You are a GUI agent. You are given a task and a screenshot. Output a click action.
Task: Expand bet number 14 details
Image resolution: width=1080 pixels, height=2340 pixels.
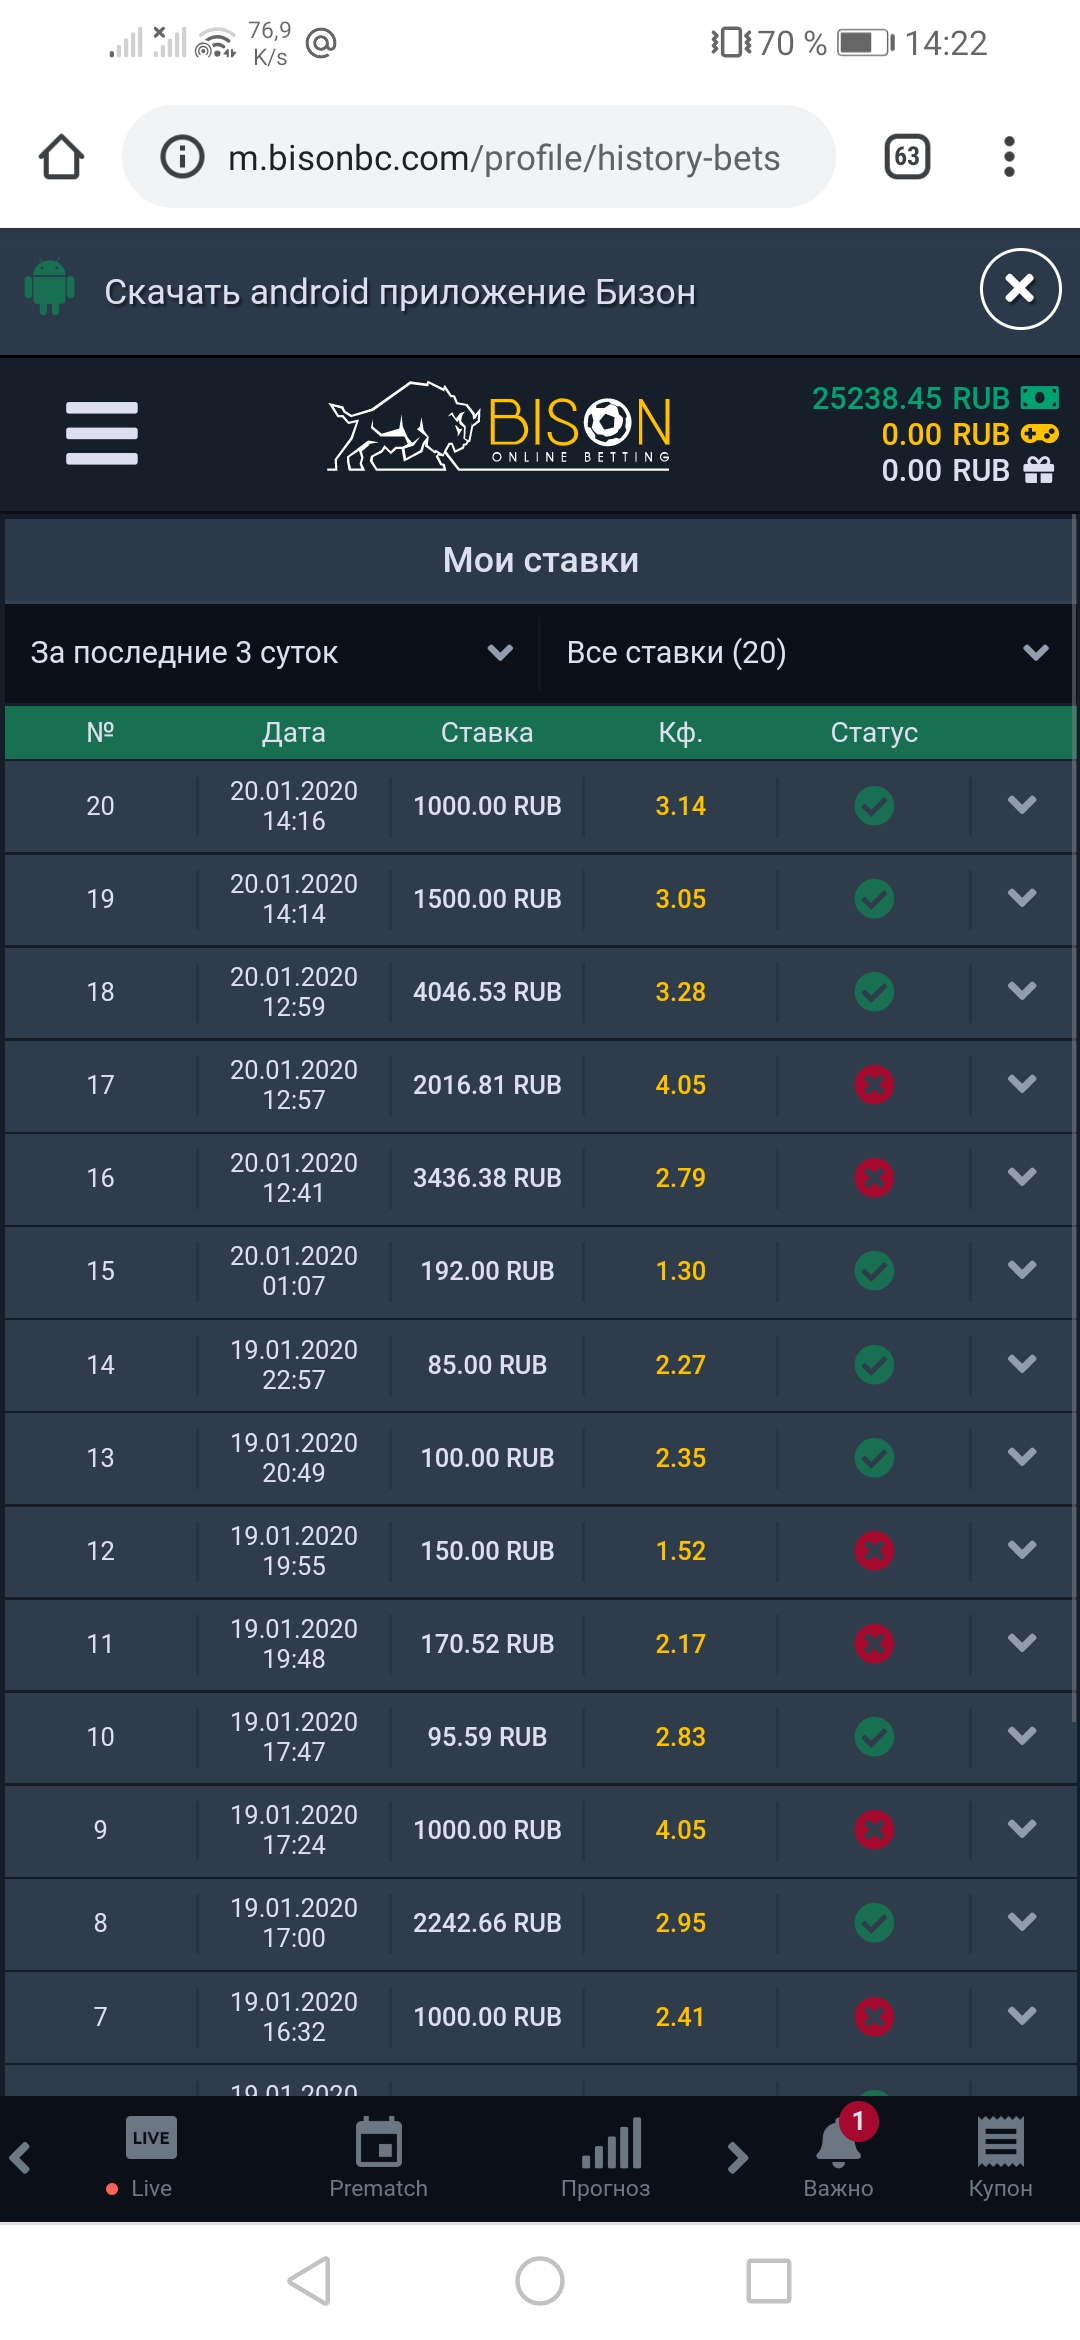1022,1364
